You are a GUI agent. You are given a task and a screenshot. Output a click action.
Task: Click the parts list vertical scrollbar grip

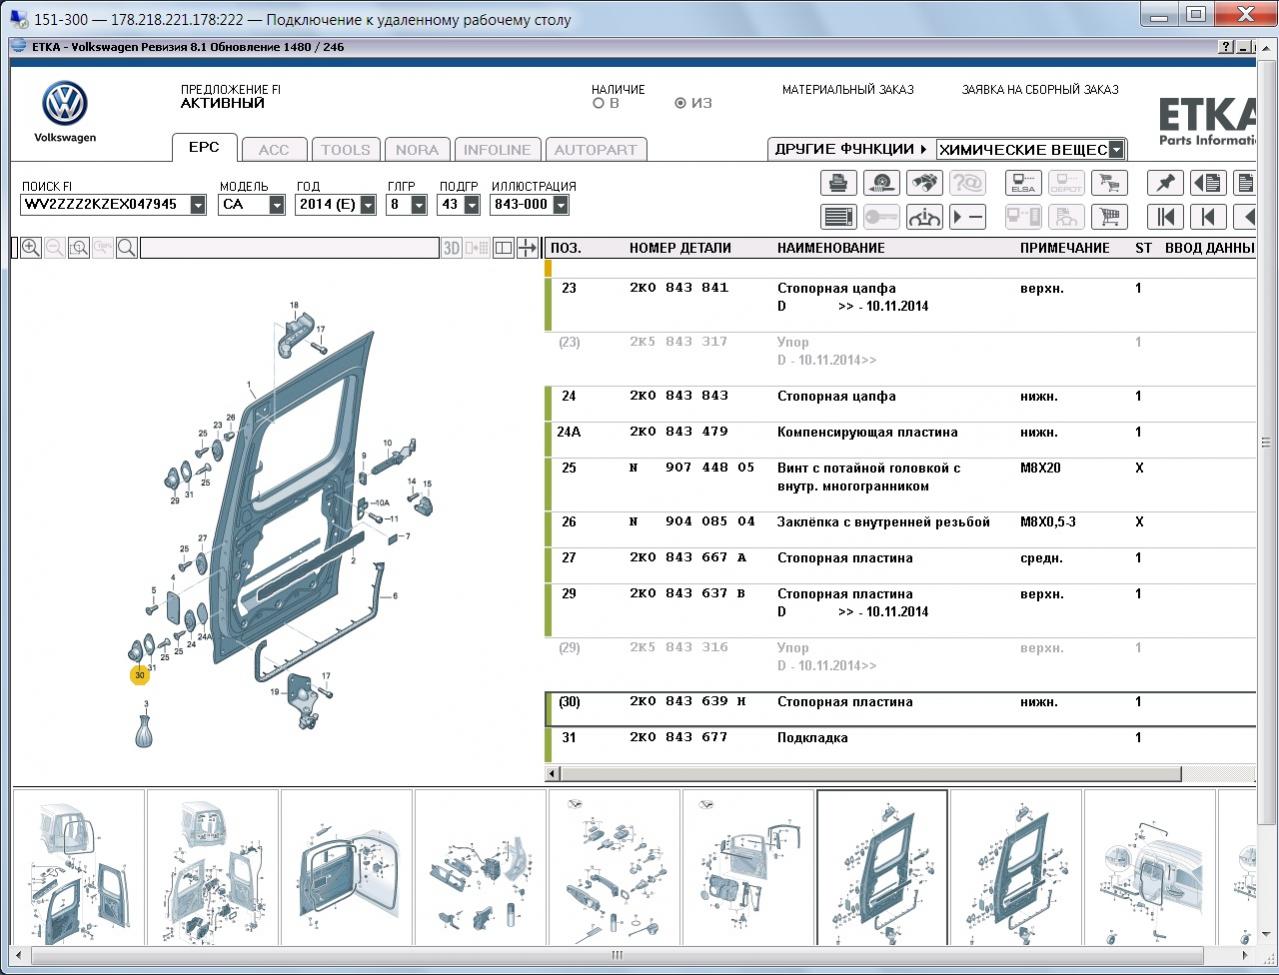(1266, 443)
